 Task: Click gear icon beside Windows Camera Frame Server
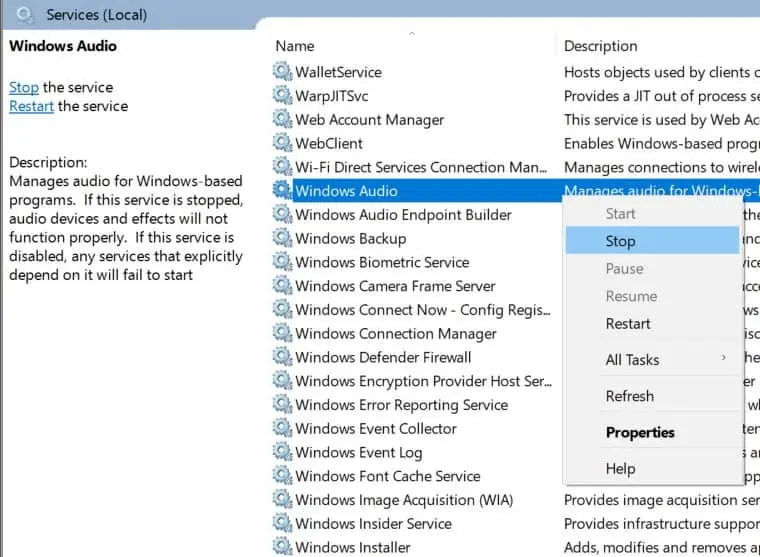click(x=282, y=286)
